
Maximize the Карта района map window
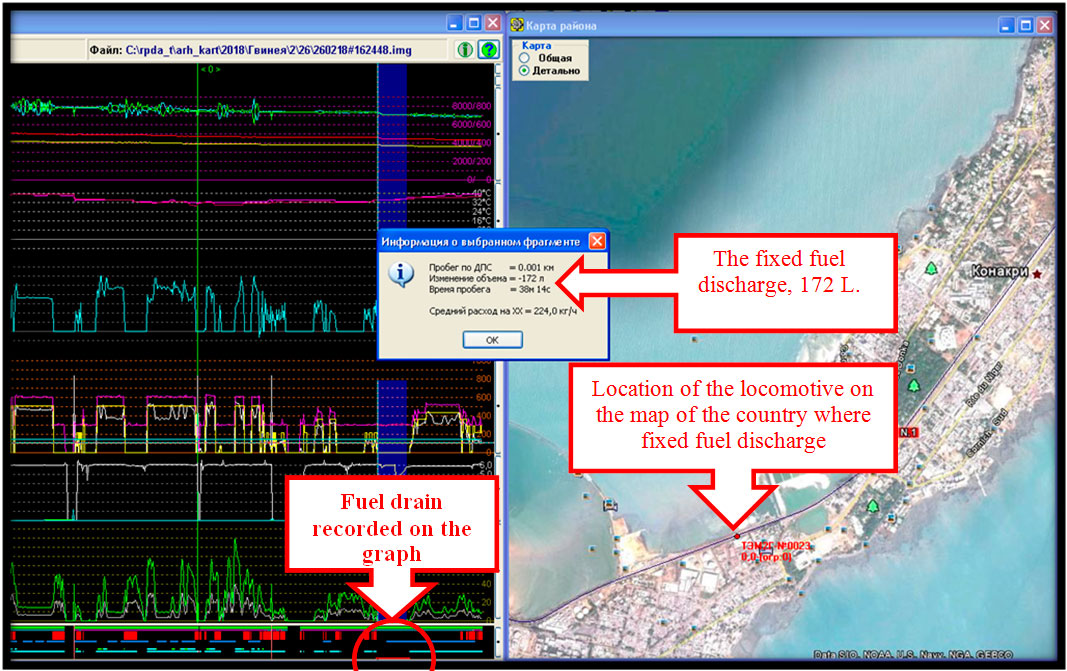tap(1027, 24)
